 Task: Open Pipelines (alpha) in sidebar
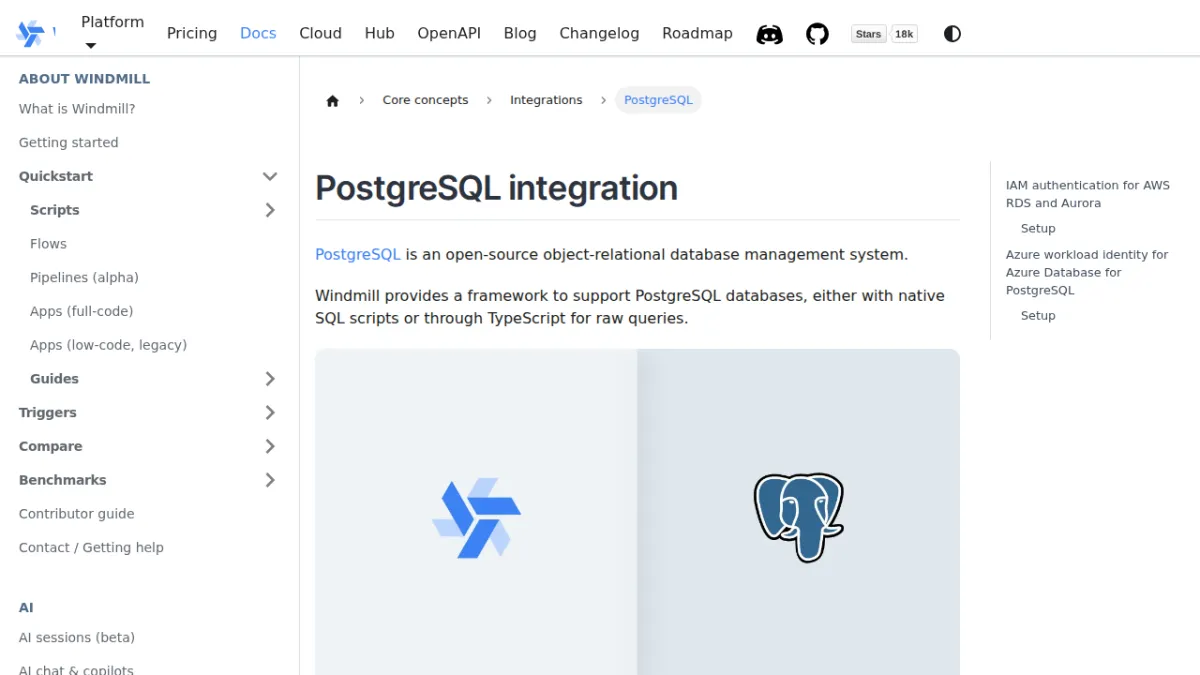tap(84, 278)
